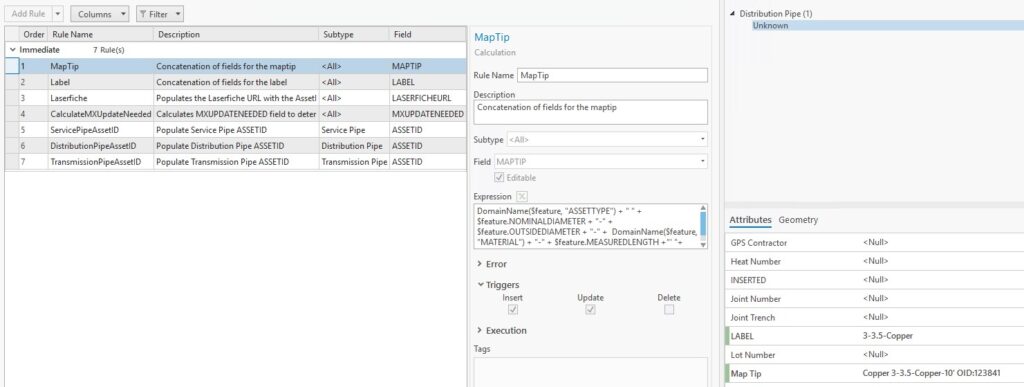Switch to the Attributes tab
Image resolution: width=1024 pixels, height=387 pixels.
click(x=750, y=220)
